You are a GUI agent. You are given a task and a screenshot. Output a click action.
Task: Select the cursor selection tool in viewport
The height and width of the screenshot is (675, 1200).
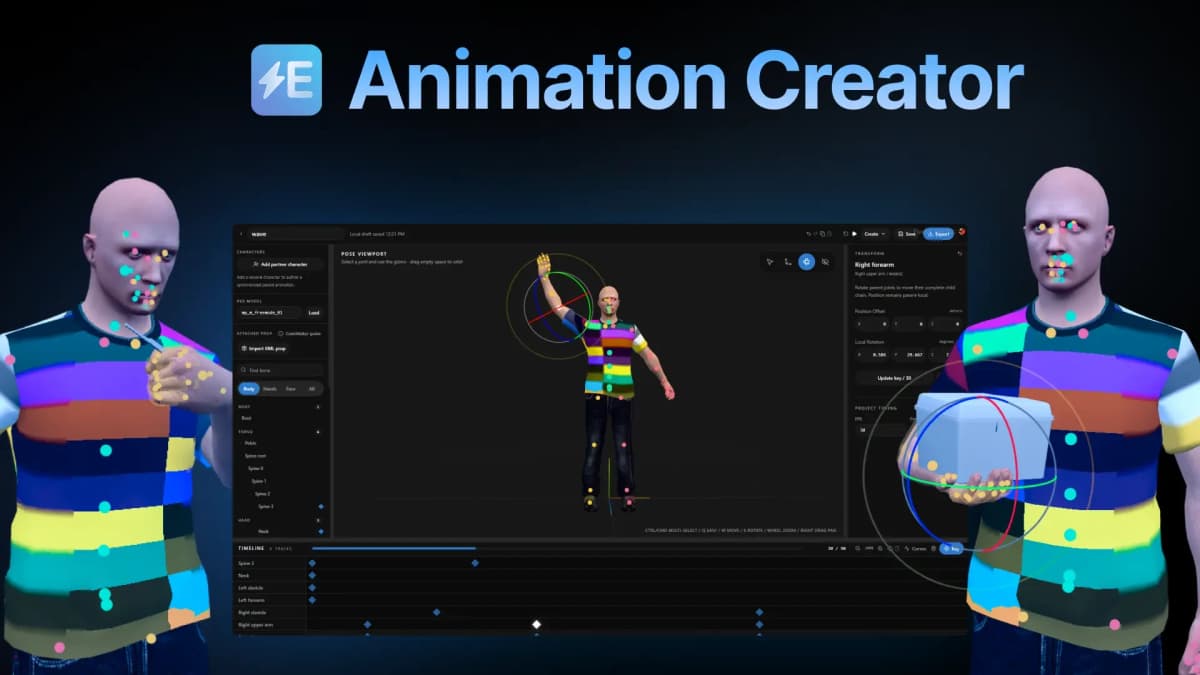(770, 262)
